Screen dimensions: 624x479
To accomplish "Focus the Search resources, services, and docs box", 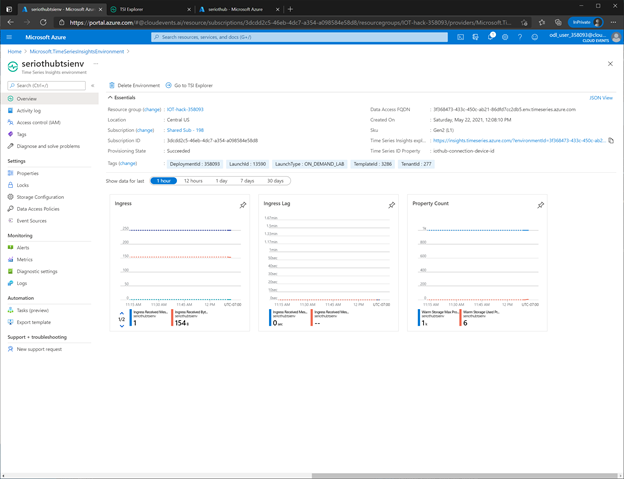I will click(x=299, y=37).
